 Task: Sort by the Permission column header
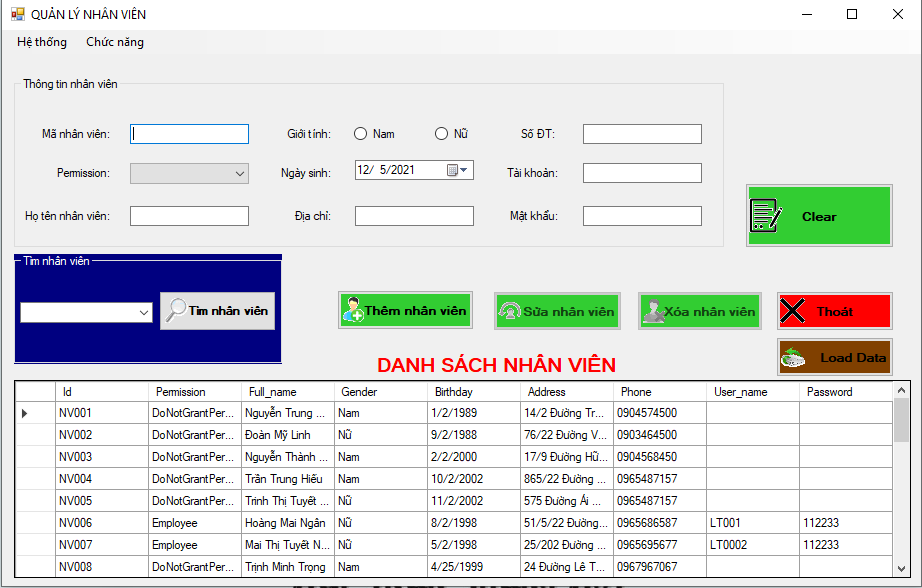pyautogui.click(x=195, y=392)
